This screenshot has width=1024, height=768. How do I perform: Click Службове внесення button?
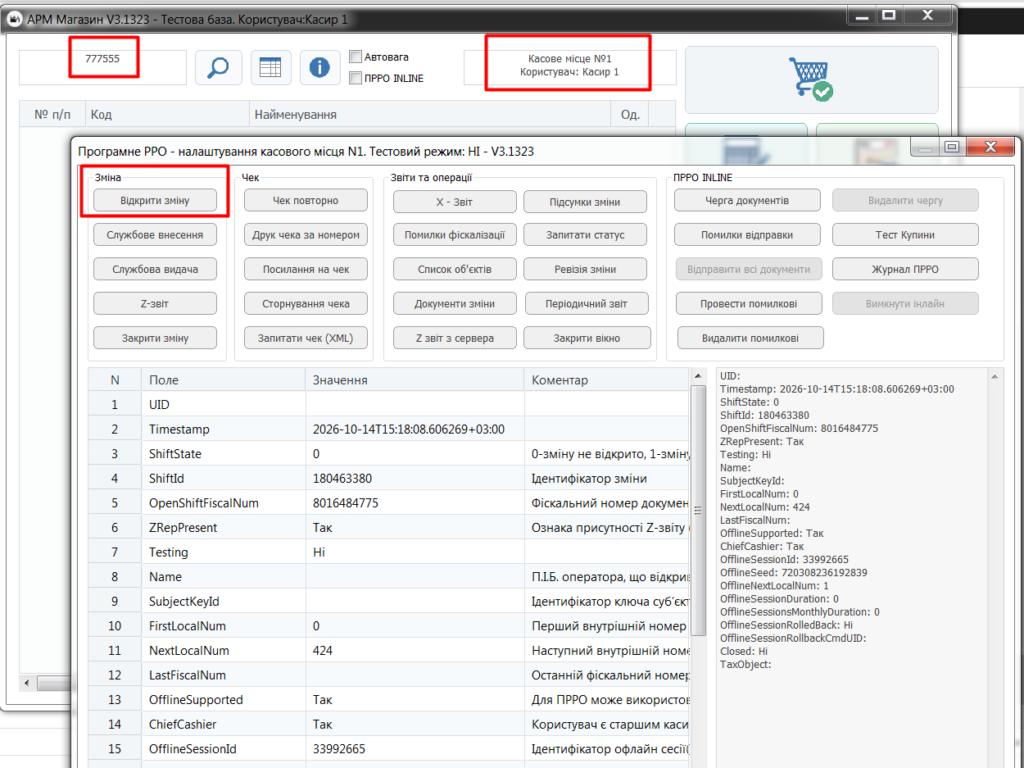155,234
